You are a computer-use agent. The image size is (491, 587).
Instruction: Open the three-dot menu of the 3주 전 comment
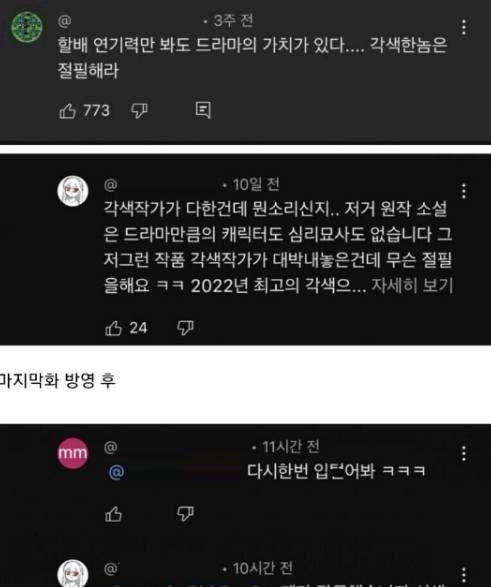coord(464,28)
